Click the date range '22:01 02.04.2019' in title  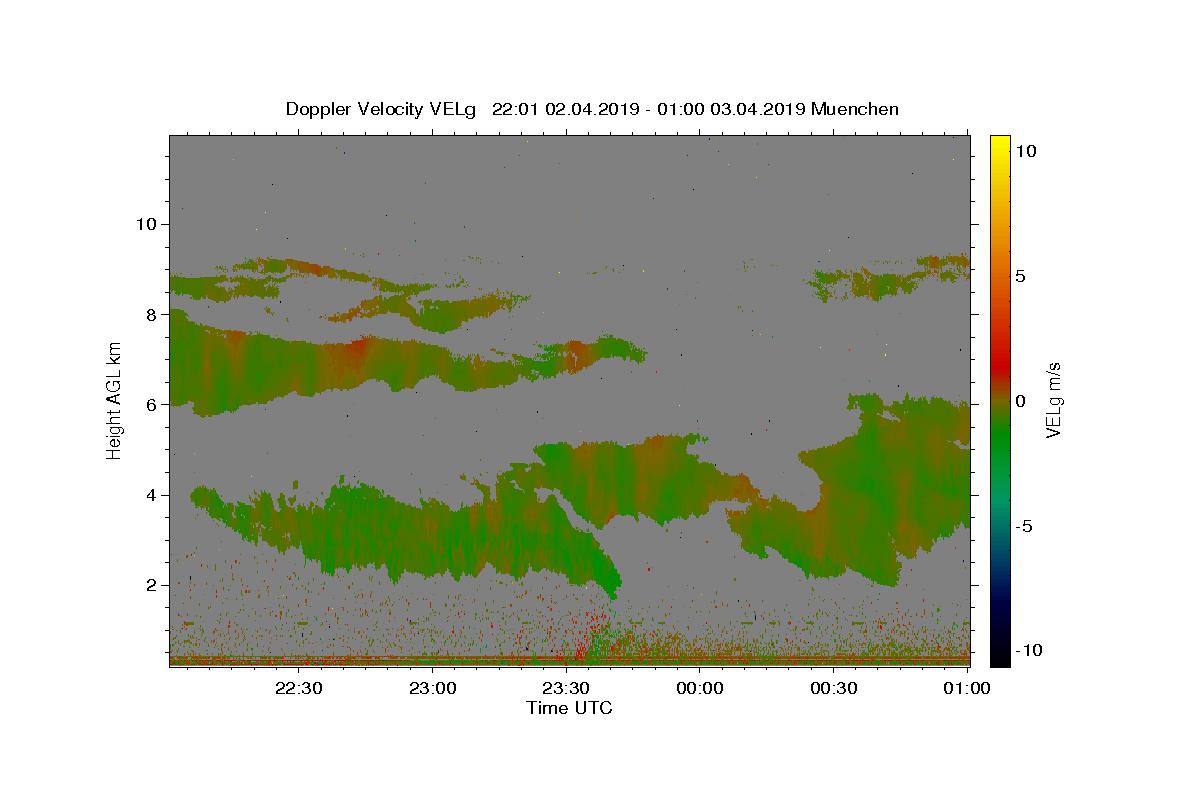565,109
